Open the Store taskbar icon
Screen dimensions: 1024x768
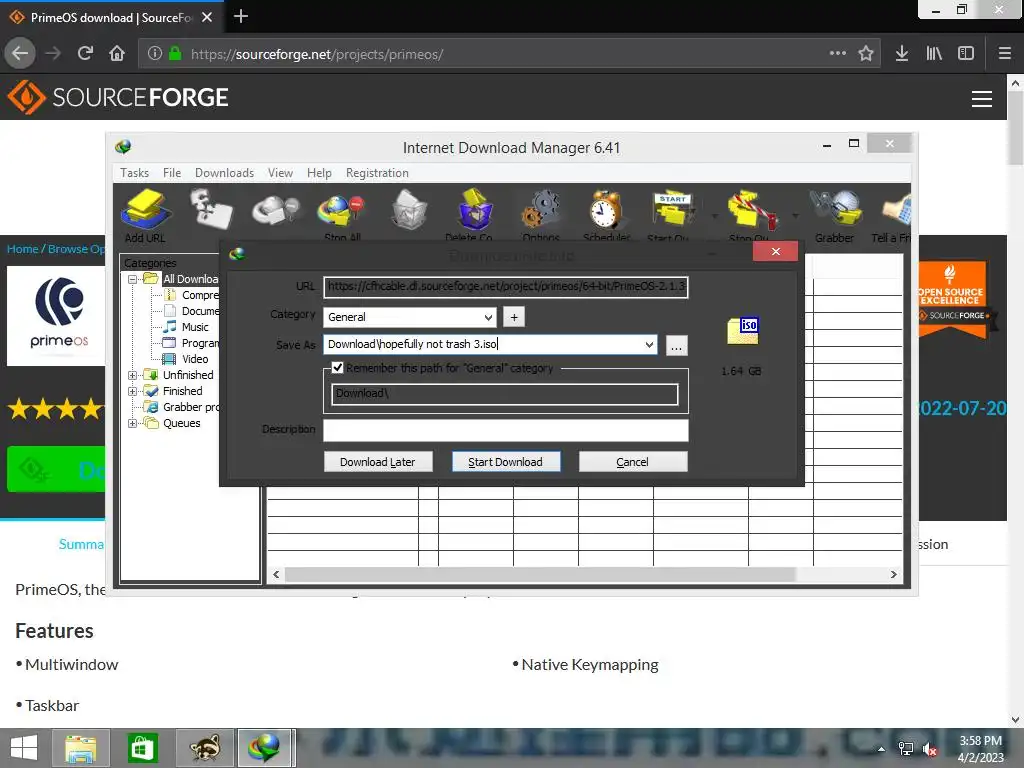tap(142, 748)
